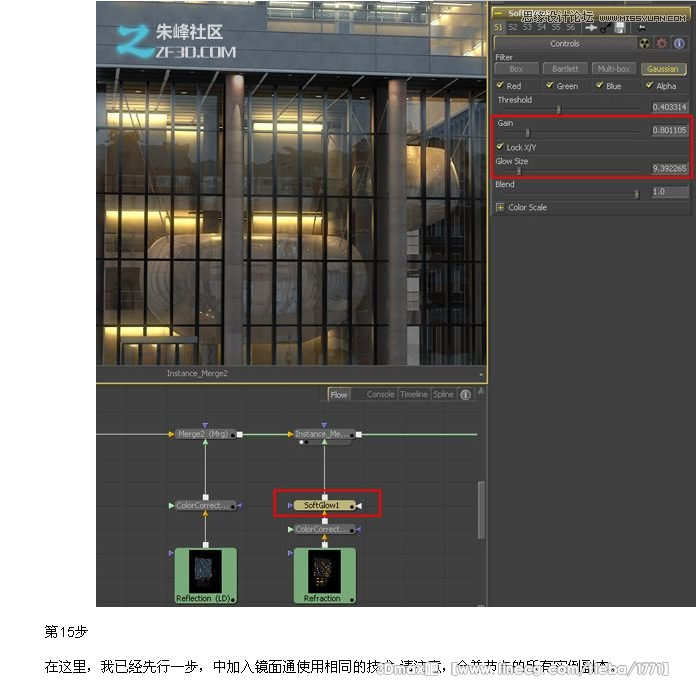This screenshot has height=686, width=698.
Task: Select the Multi-box filter button
Action: [613, 69]
